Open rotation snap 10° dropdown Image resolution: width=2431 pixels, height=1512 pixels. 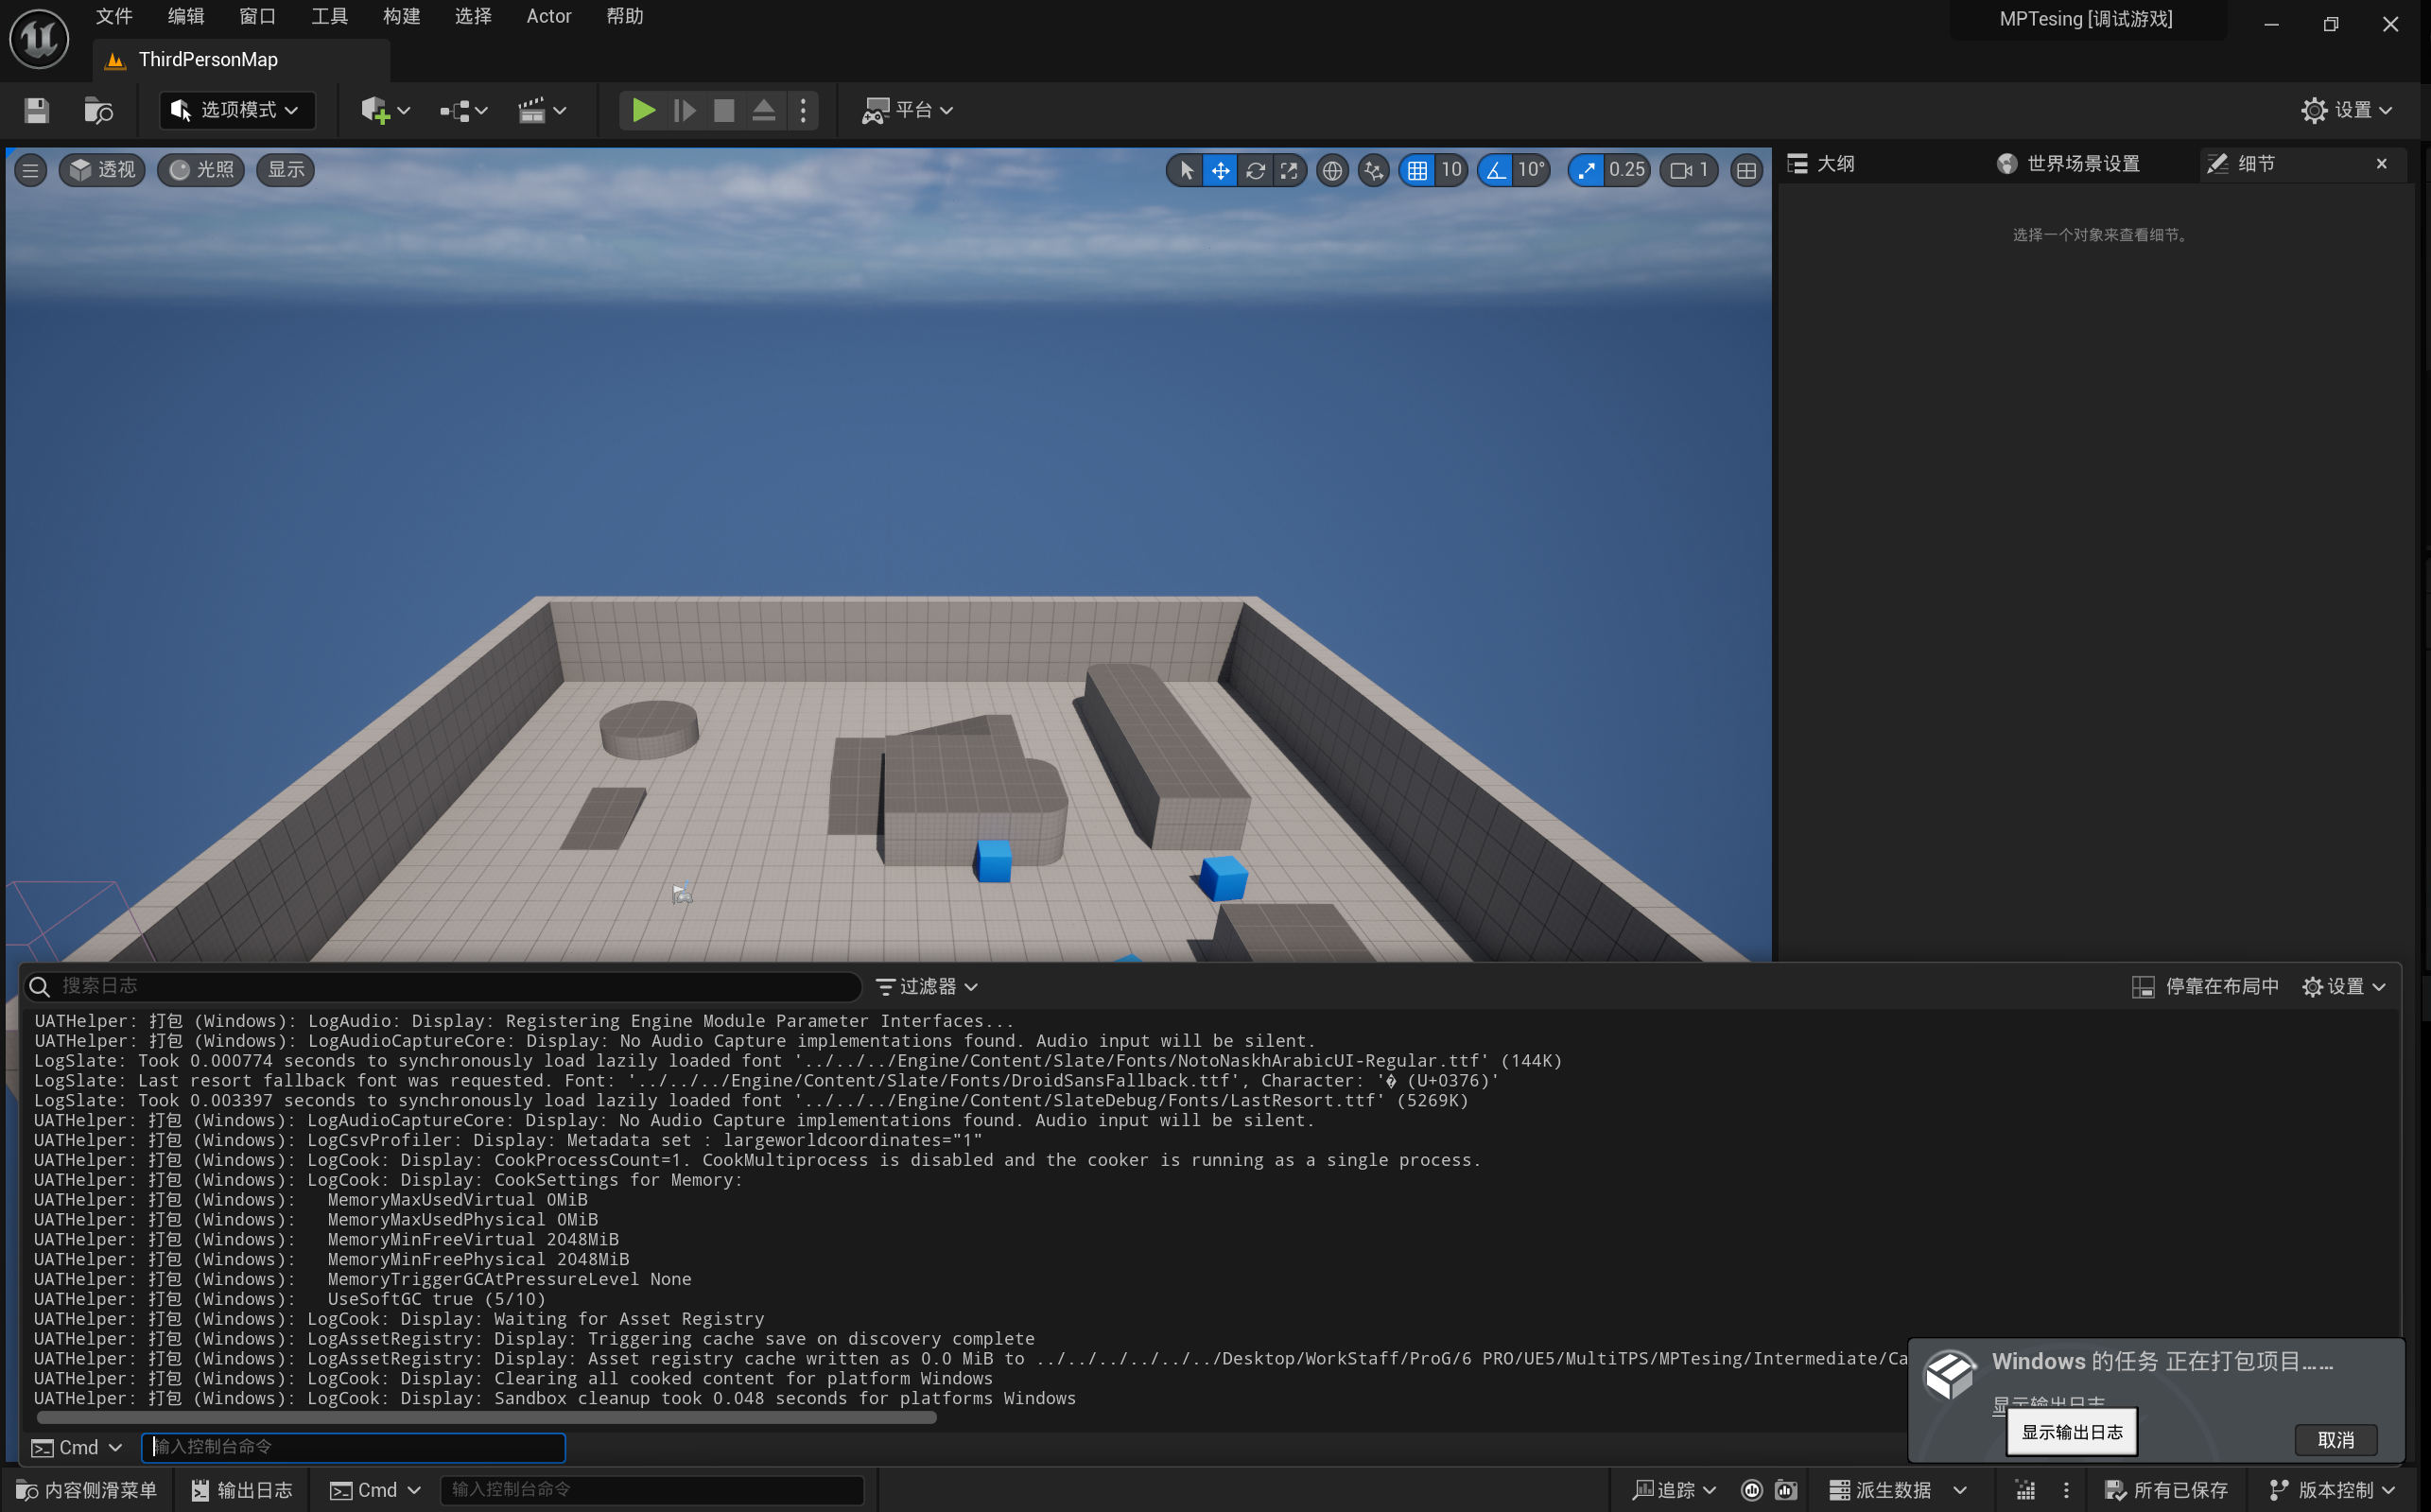[x=1531, y=170]
